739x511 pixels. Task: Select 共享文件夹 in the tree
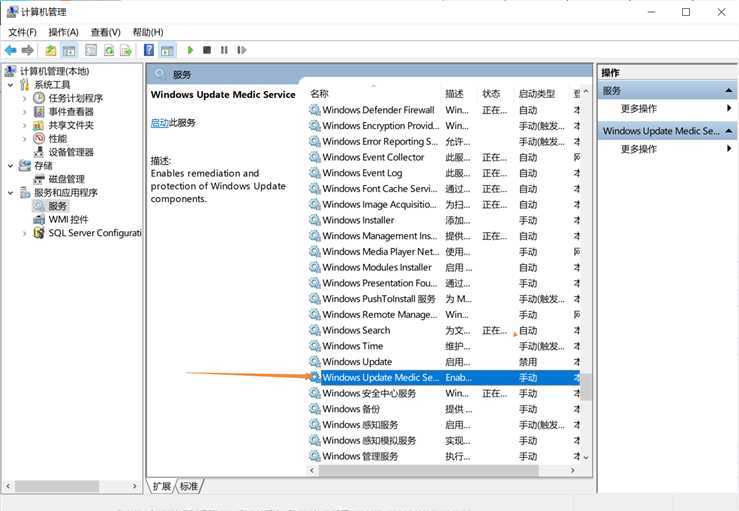click(x=71, y=125)
